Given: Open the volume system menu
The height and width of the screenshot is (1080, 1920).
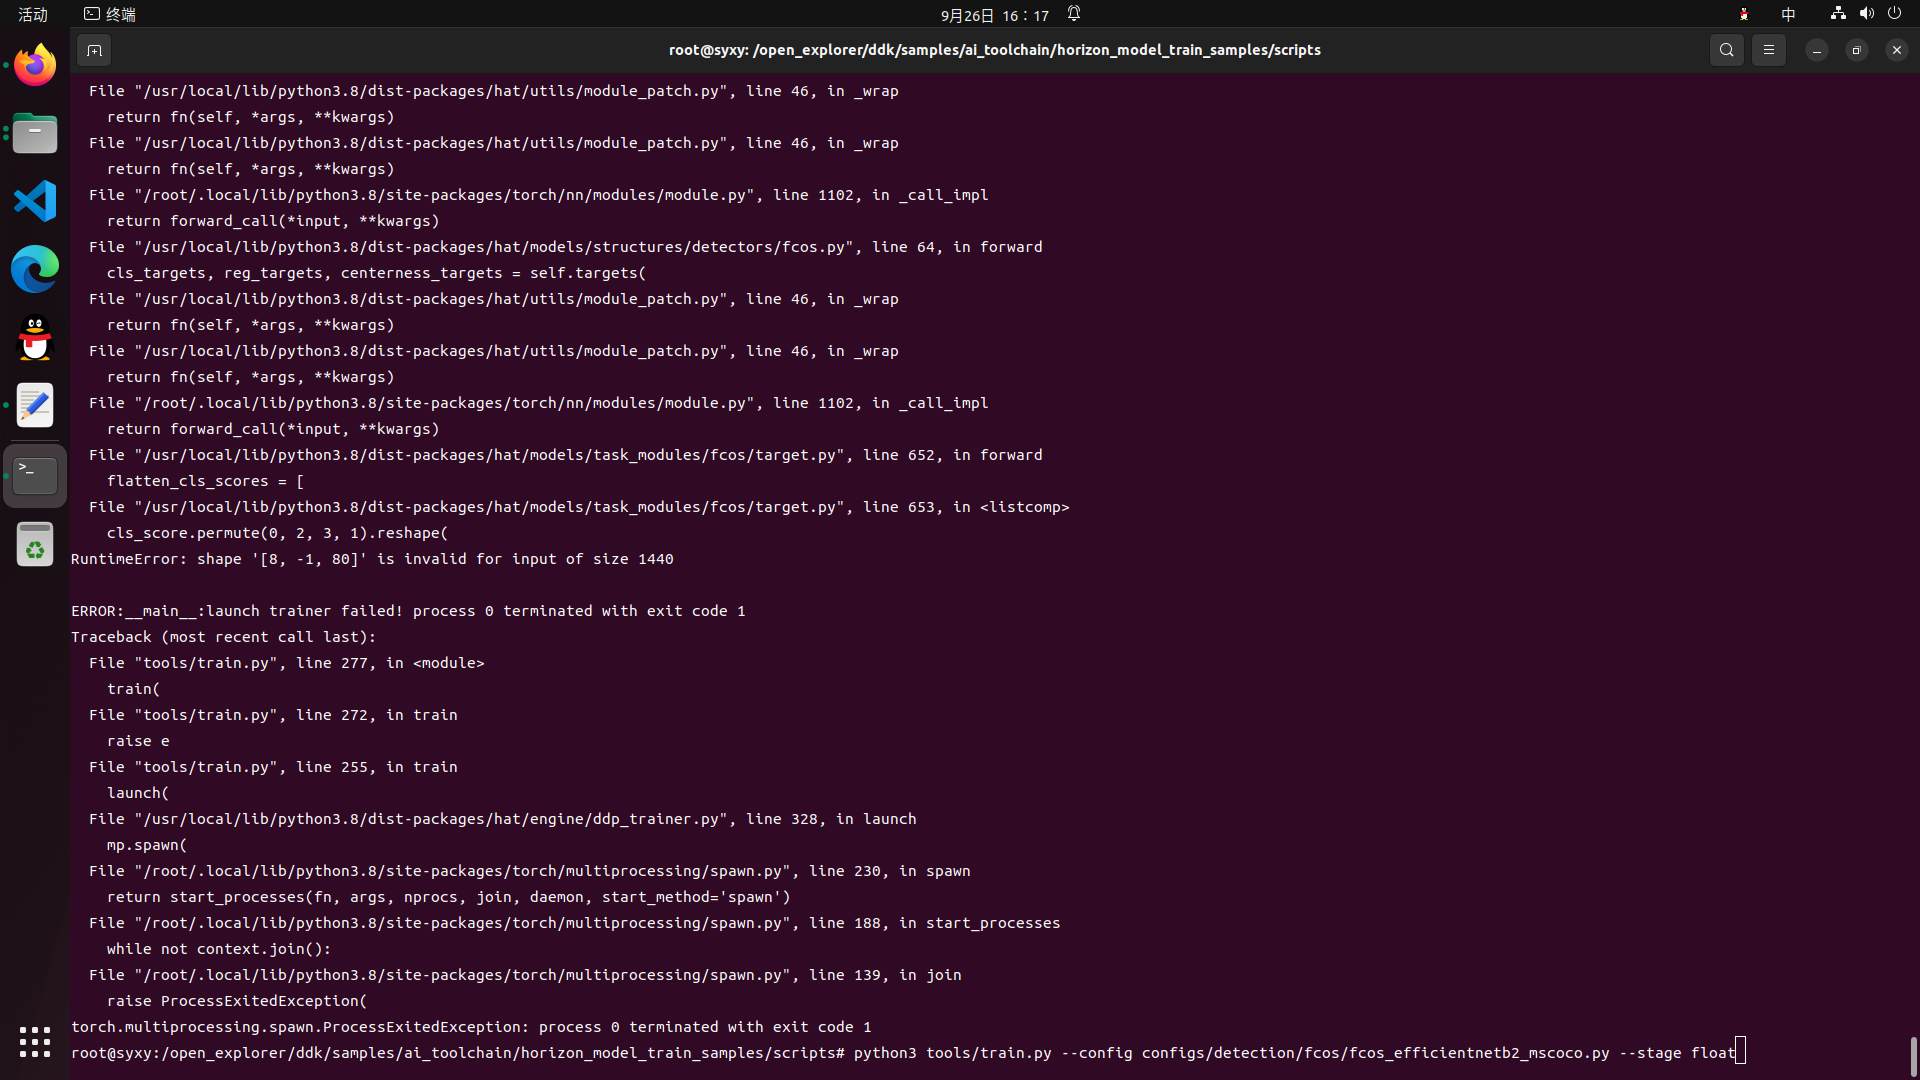Looking at the screenshot, I should pyautogui.click(x=1866, y=14).
